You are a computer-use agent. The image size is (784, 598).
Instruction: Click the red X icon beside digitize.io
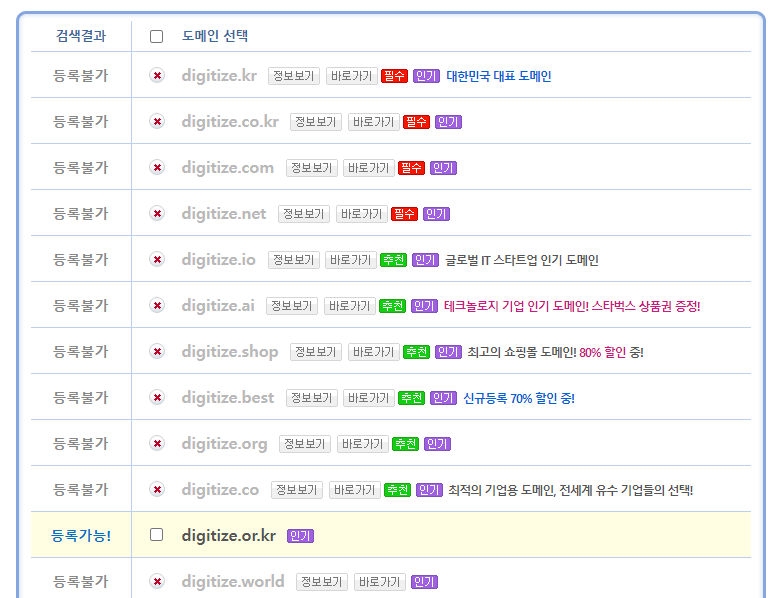point(157,260)
